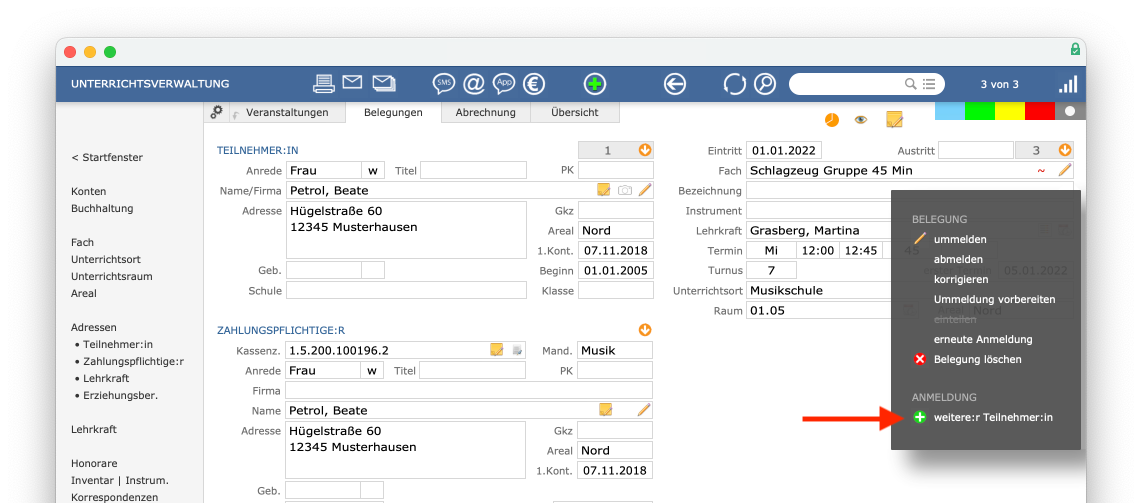Screen dimensions: 1142x503
Task: Click Belegung löschen with red X
Action: coord(977,359)
